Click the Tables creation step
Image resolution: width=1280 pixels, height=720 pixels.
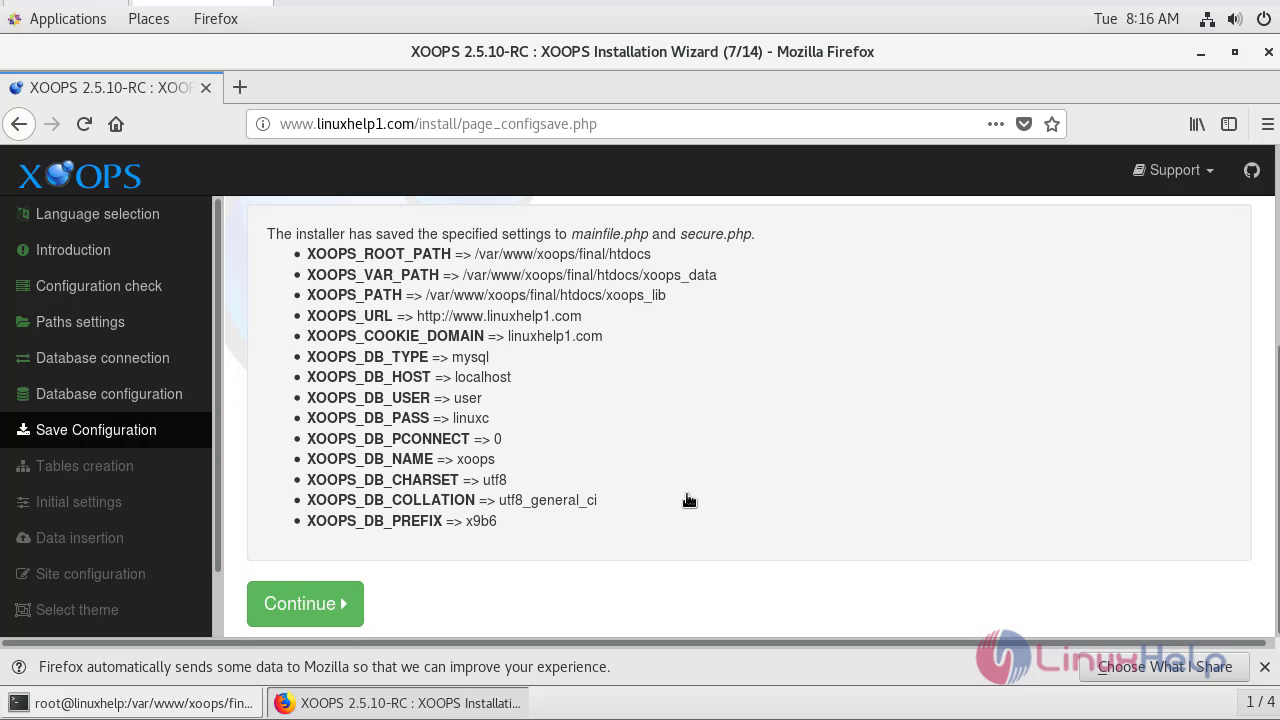(x=84, y=466)
